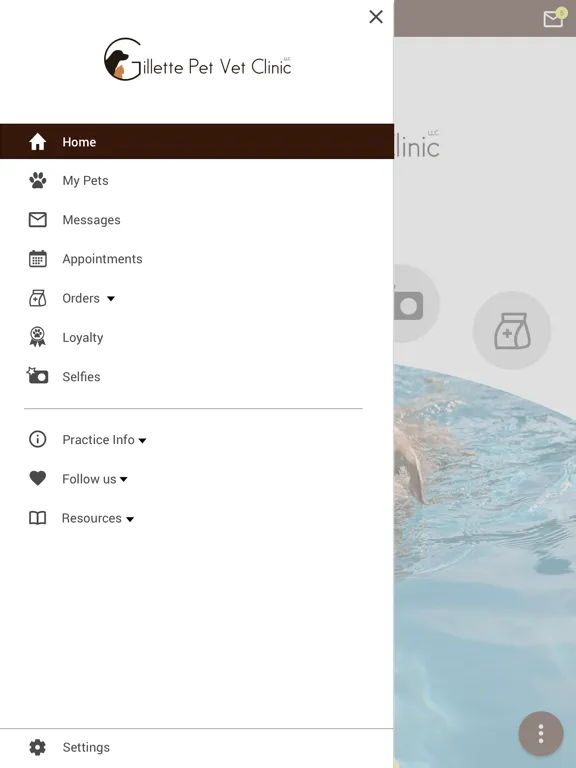Open the Loyalty menu item
This screenshot has width=576, height=768.
pos(83,337)
